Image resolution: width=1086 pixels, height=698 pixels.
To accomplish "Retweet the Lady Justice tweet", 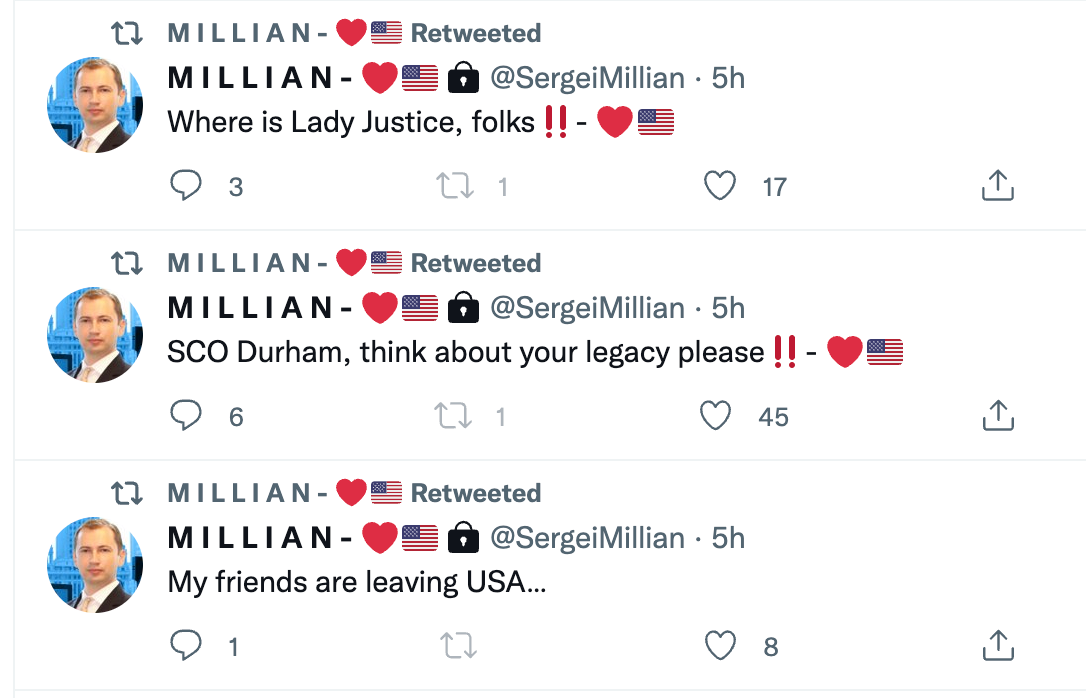I will [456, 186].
